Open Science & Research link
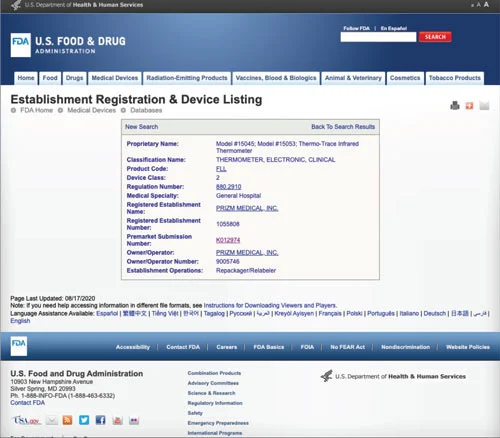 coord(211,393)
